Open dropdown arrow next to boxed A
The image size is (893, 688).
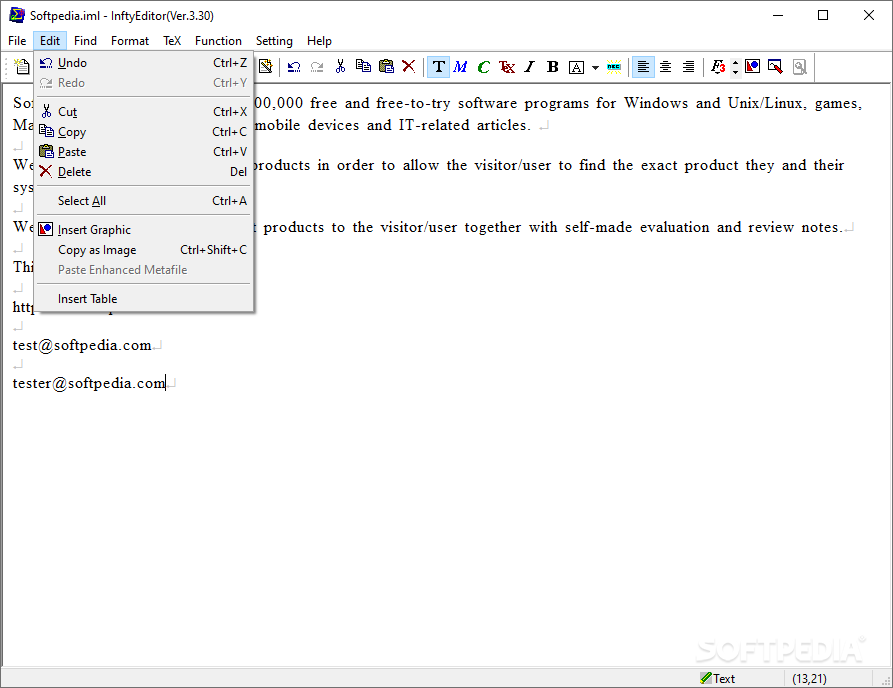point(595,67)
